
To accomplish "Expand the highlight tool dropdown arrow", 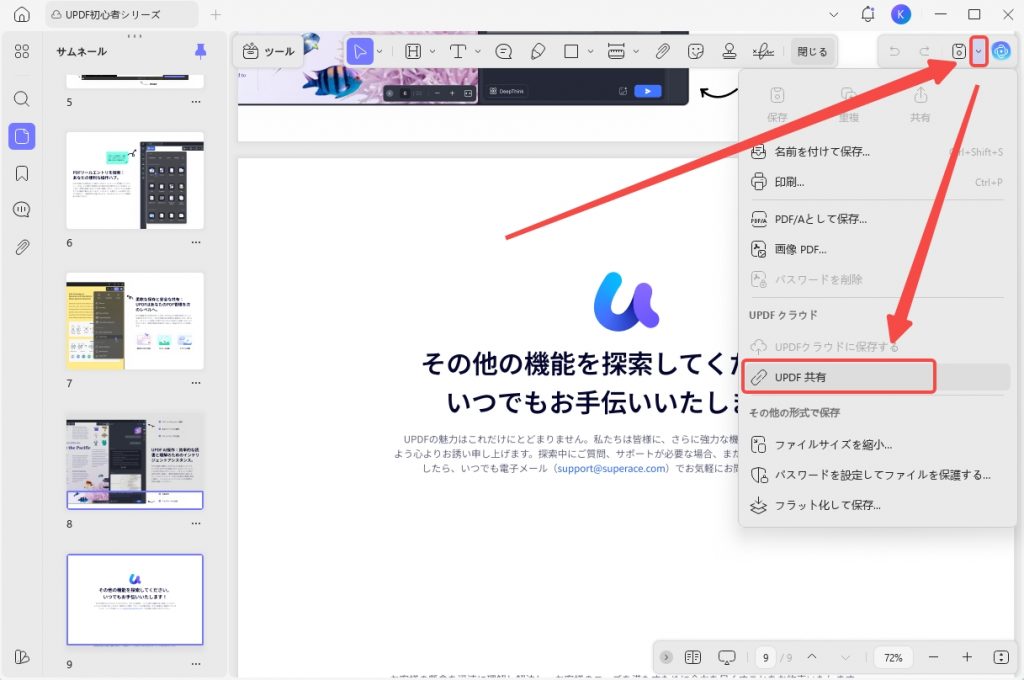I will (x=432, y=52).
